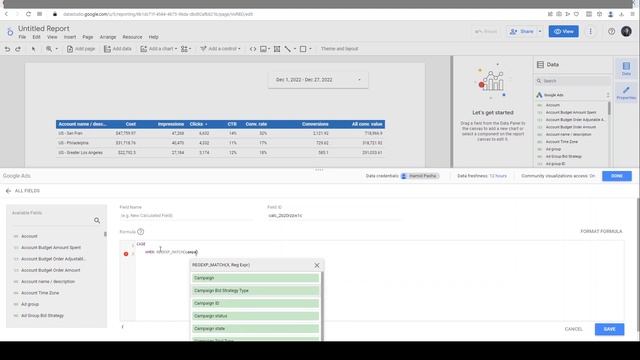Click the undo arrow icon

coord(7,49)
